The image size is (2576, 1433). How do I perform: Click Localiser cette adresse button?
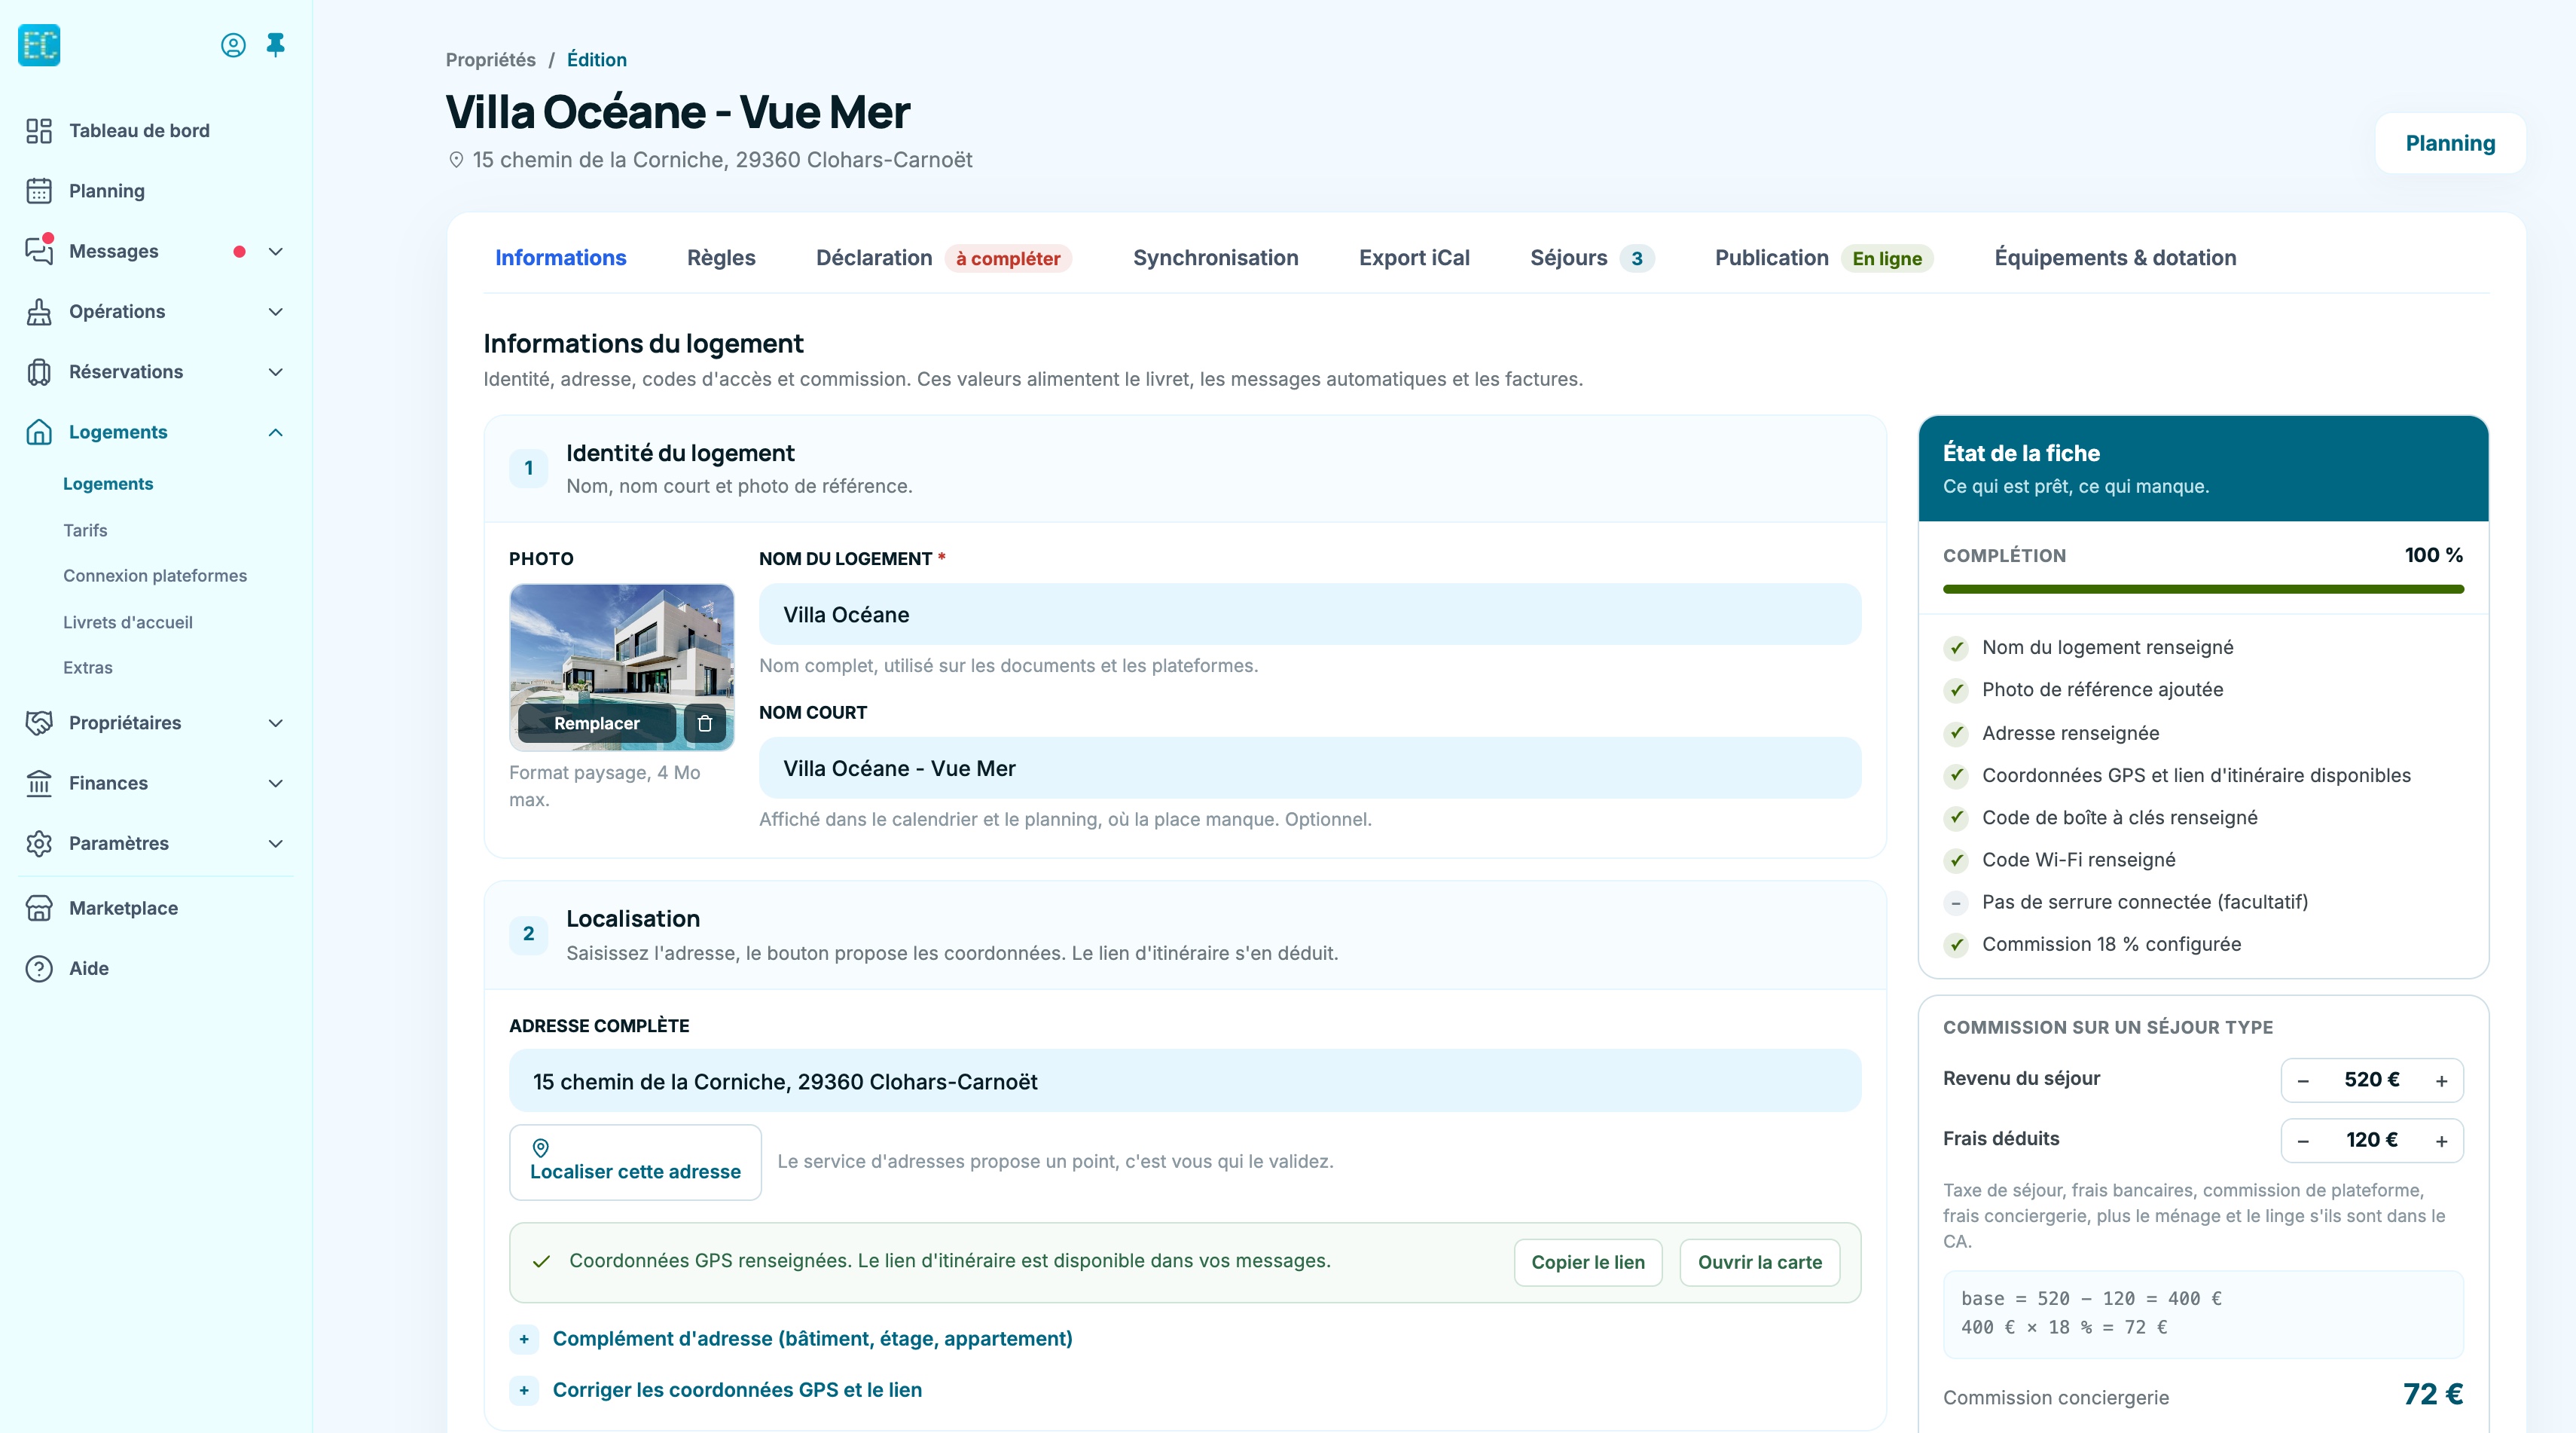pyautogui.click(x=635, y=1162)
